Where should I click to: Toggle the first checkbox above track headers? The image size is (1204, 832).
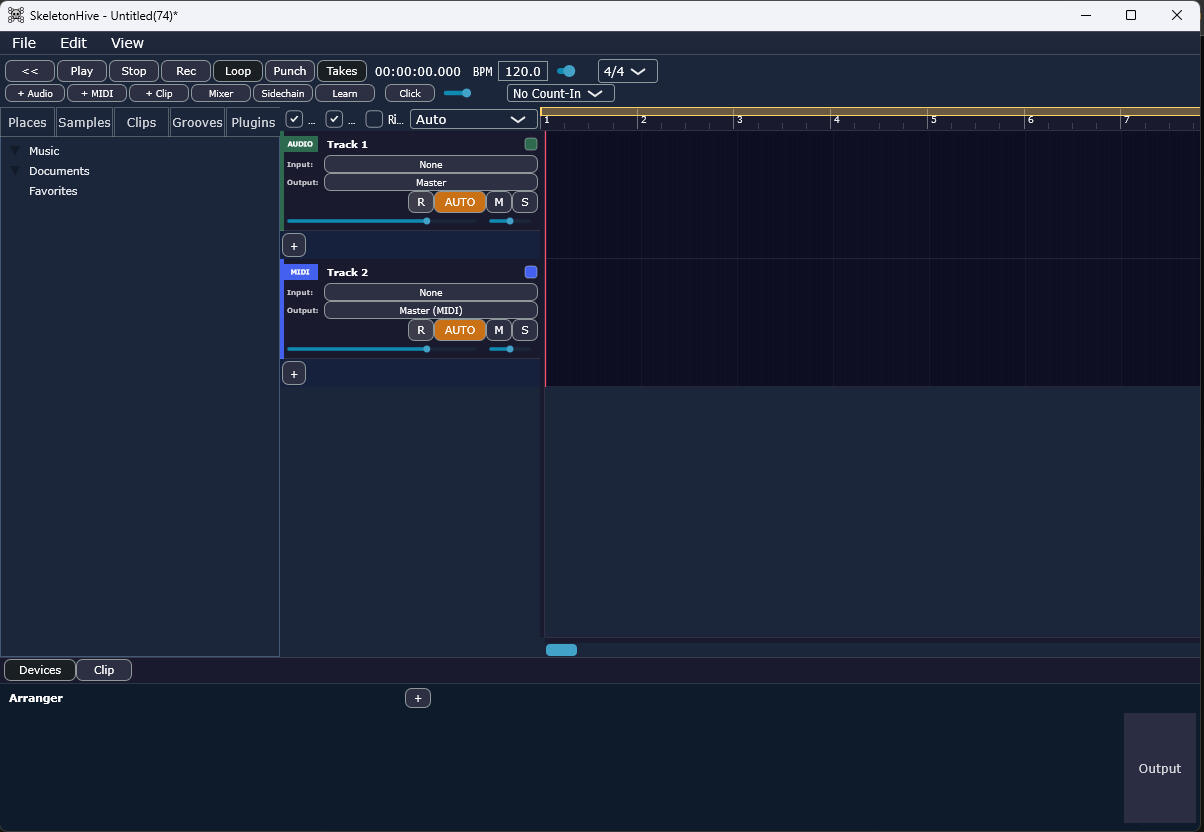pos(294,119)
